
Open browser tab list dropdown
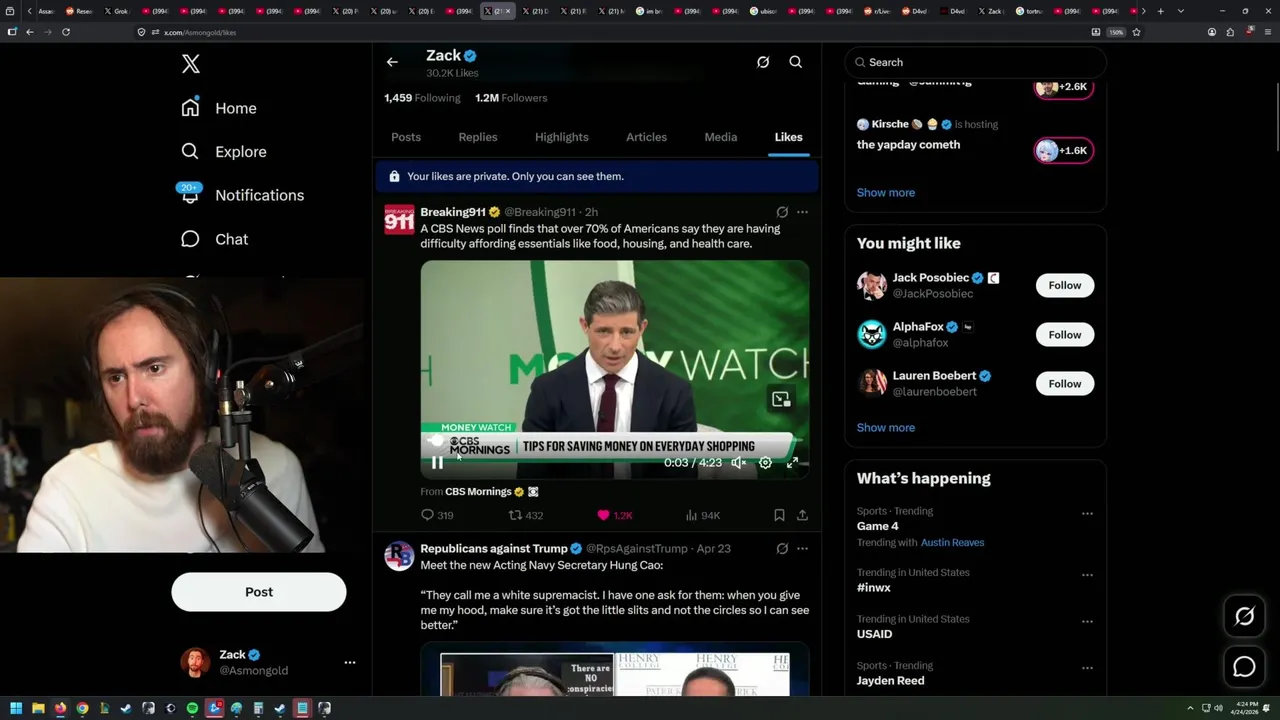(x=1181, y=11)
